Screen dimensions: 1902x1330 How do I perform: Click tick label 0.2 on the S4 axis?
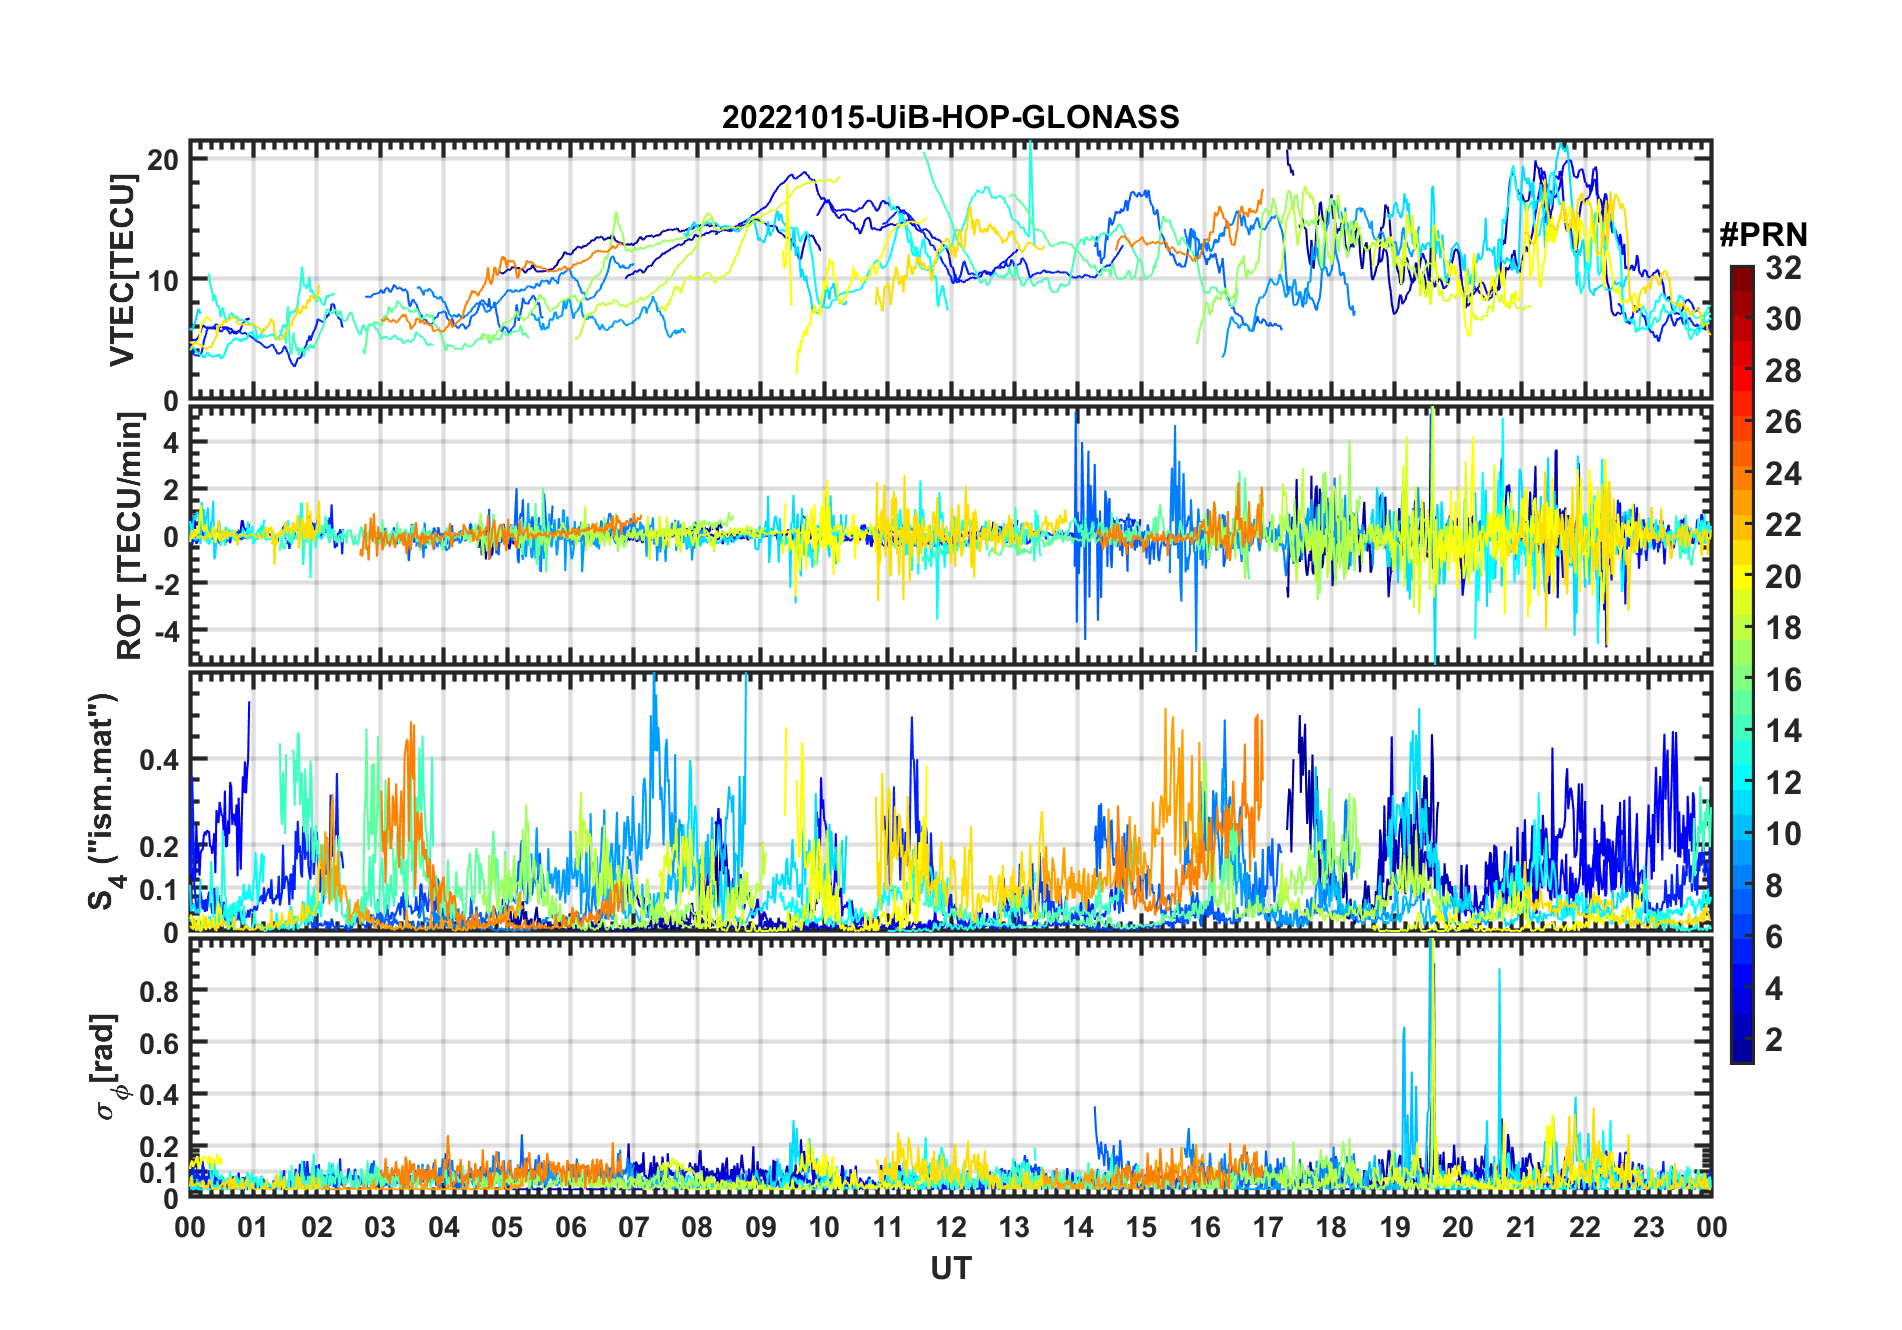pos(159,846)
